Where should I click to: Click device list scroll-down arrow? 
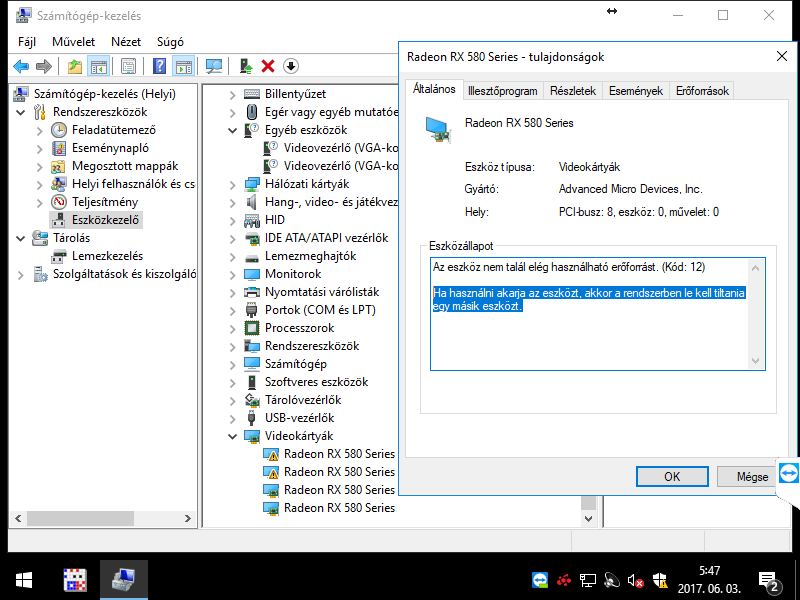[588, 518]
